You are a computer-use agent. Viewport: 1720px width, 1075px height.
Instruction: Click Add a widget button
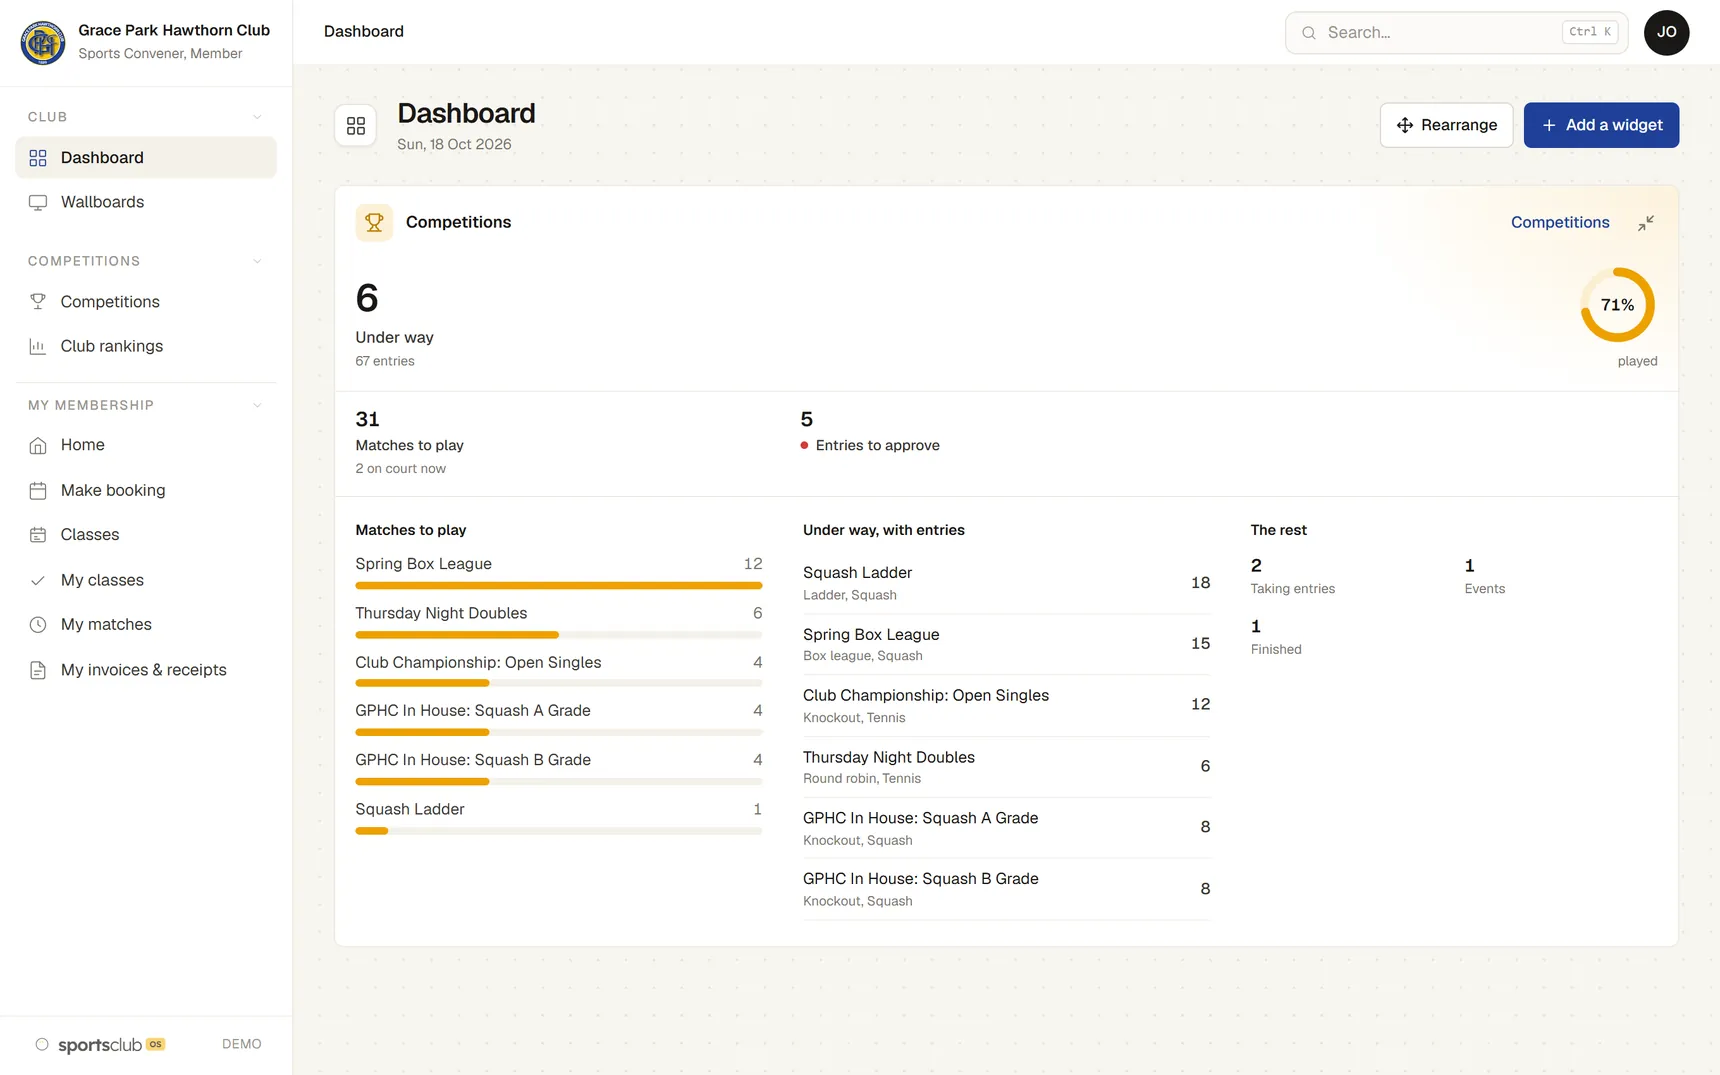[1601, 125]
